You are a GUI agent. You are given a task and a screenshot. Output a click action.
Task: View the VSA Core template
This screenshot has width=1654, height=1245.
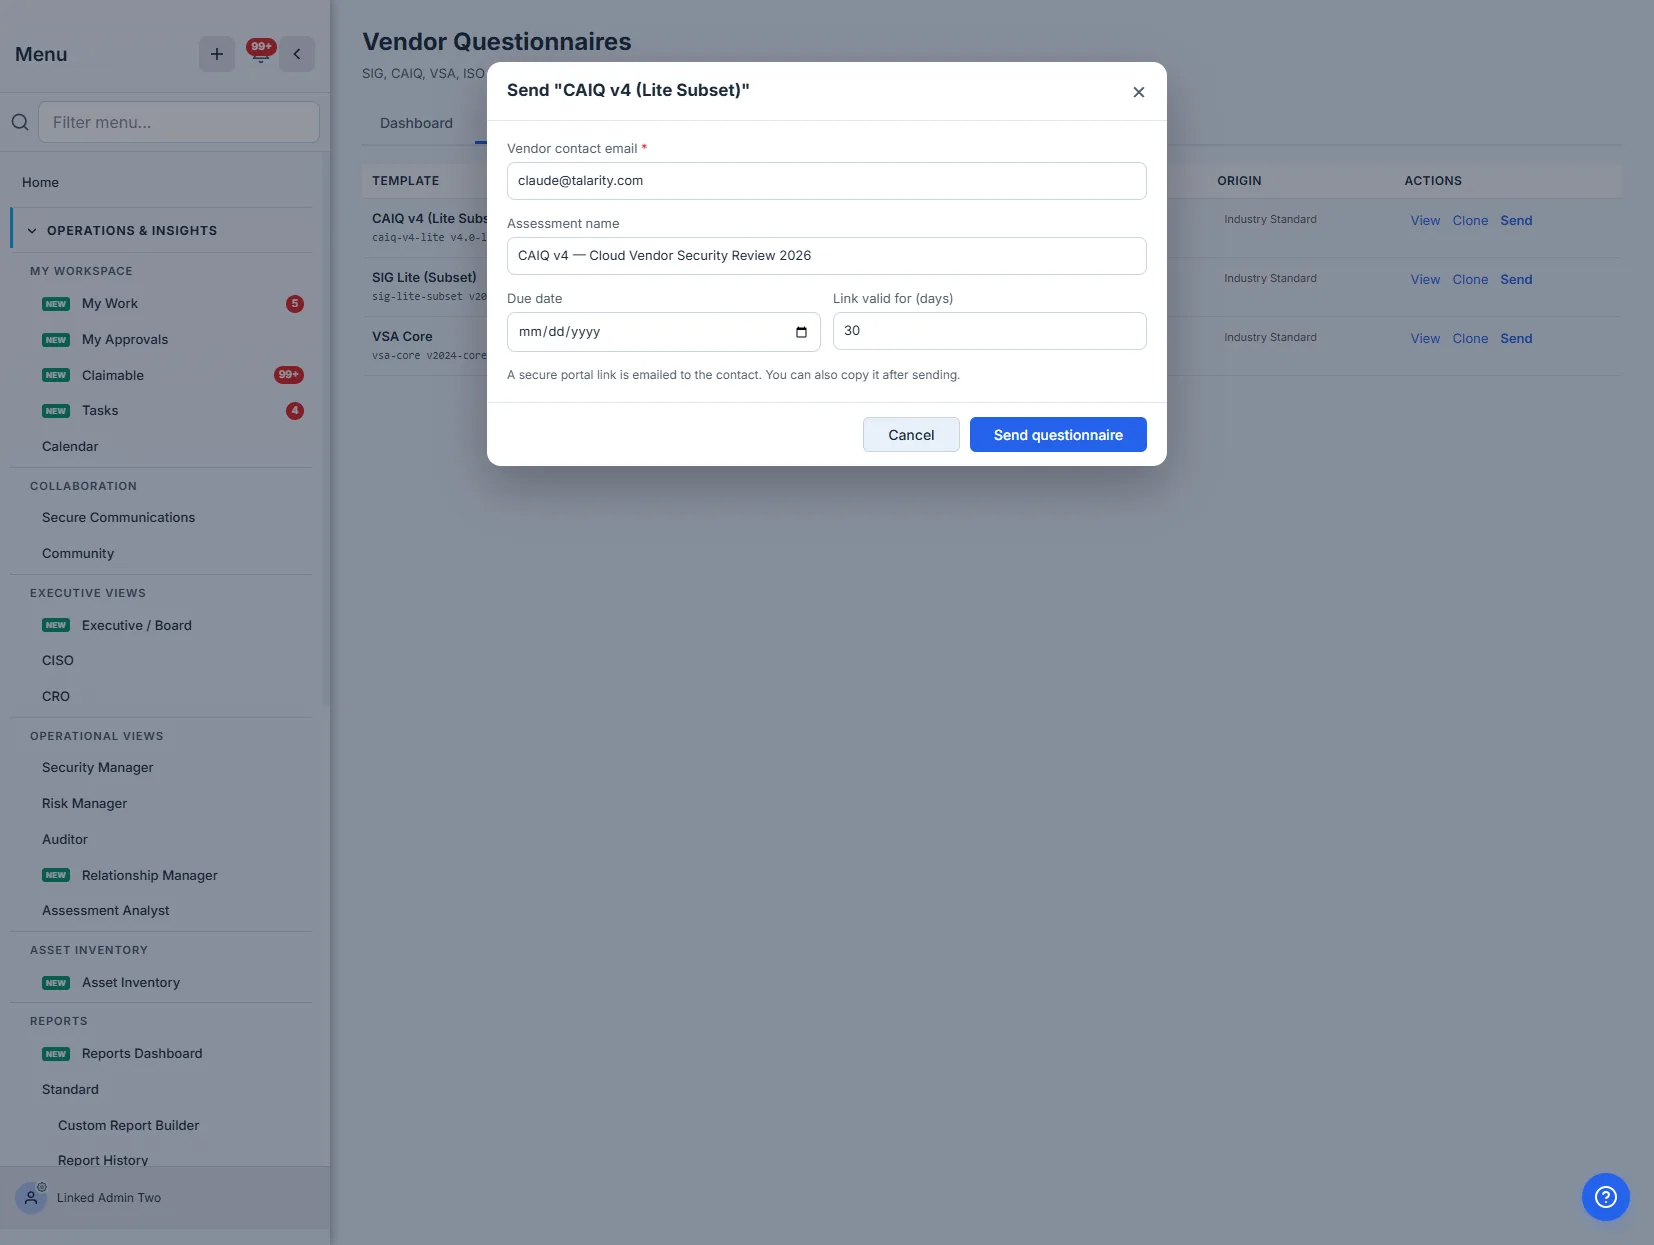(x=1425, y=339)
